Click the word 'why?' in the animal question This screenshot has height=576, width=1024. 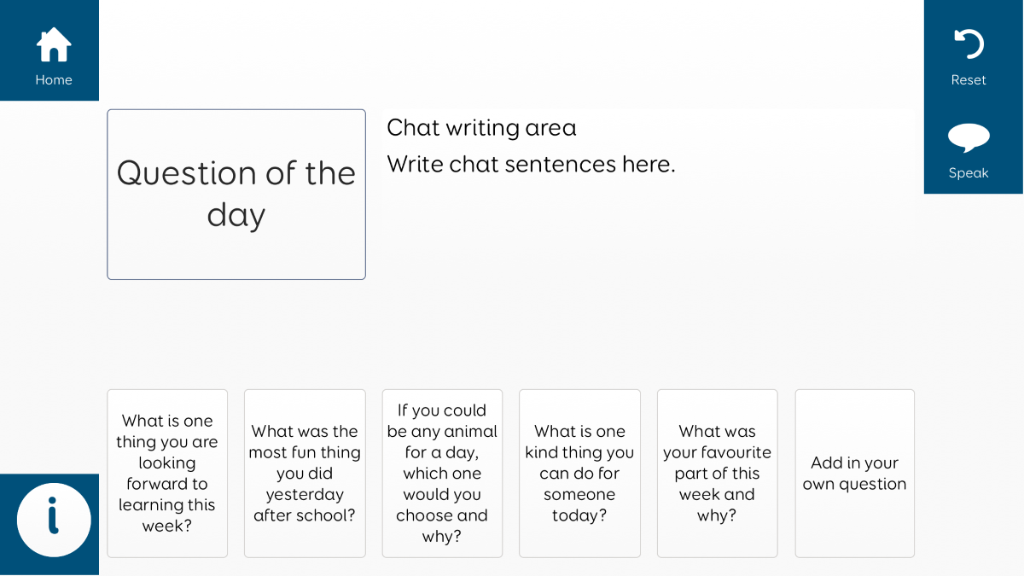pyautogui.click(x=442, y=537)
